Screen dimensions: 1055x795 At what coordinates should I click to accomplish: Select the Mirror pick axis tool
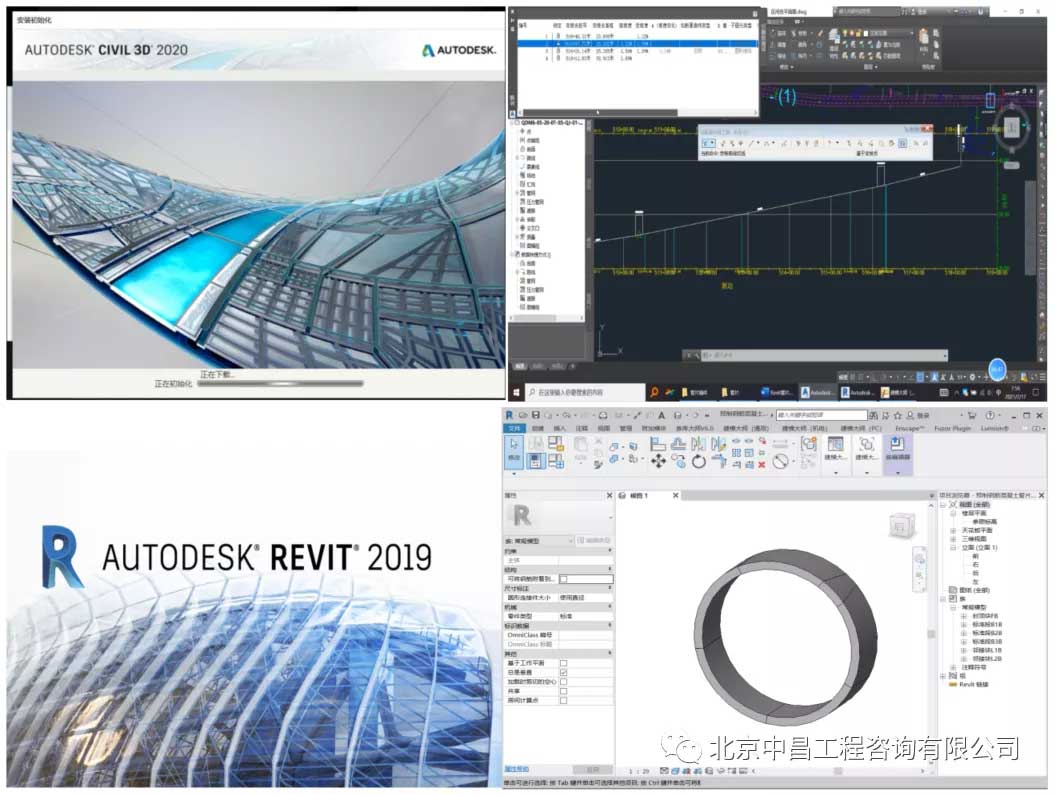698,444
